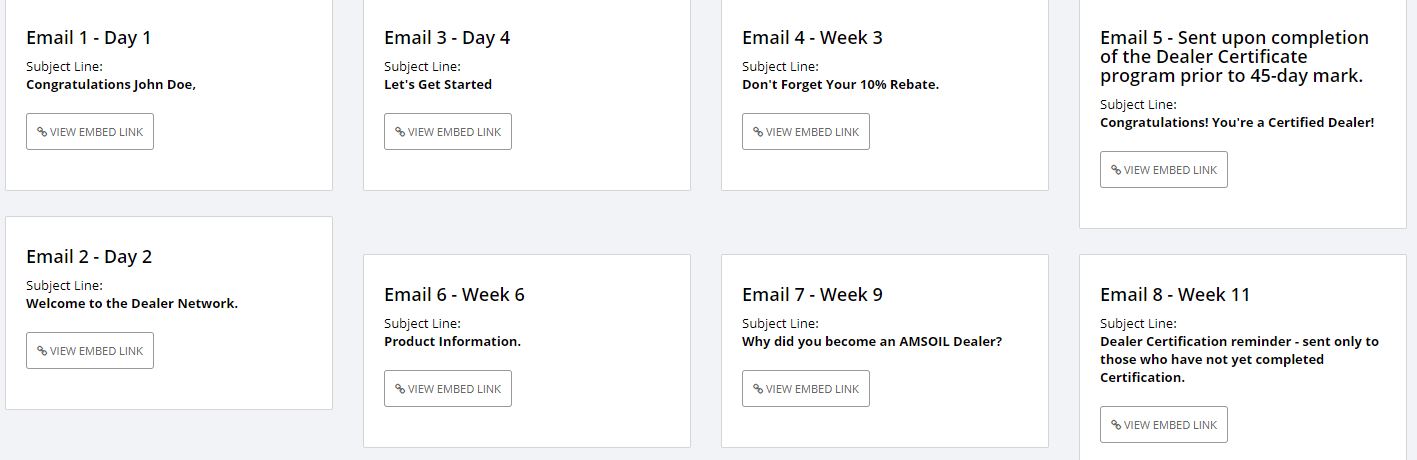Select the Email 1 - Day 1 heading

[x=89, y=38]
